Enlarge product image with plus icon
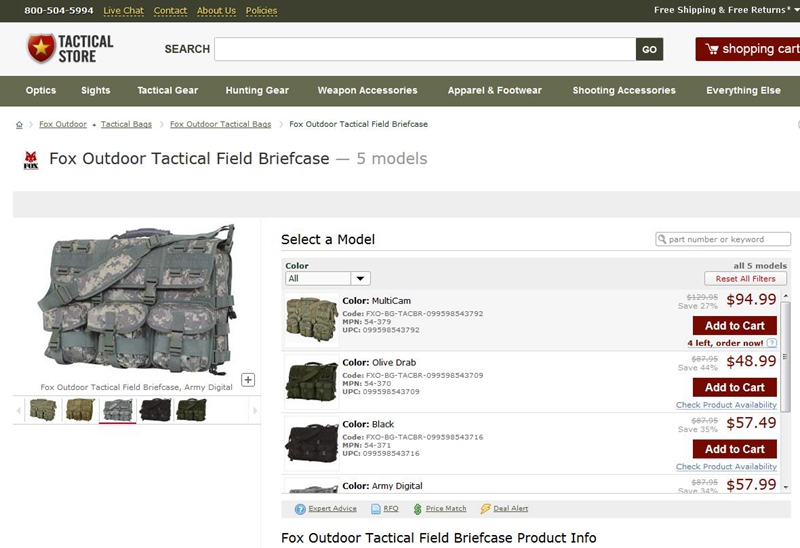Screen dimensions: 800x548 [x=248, y=380]
